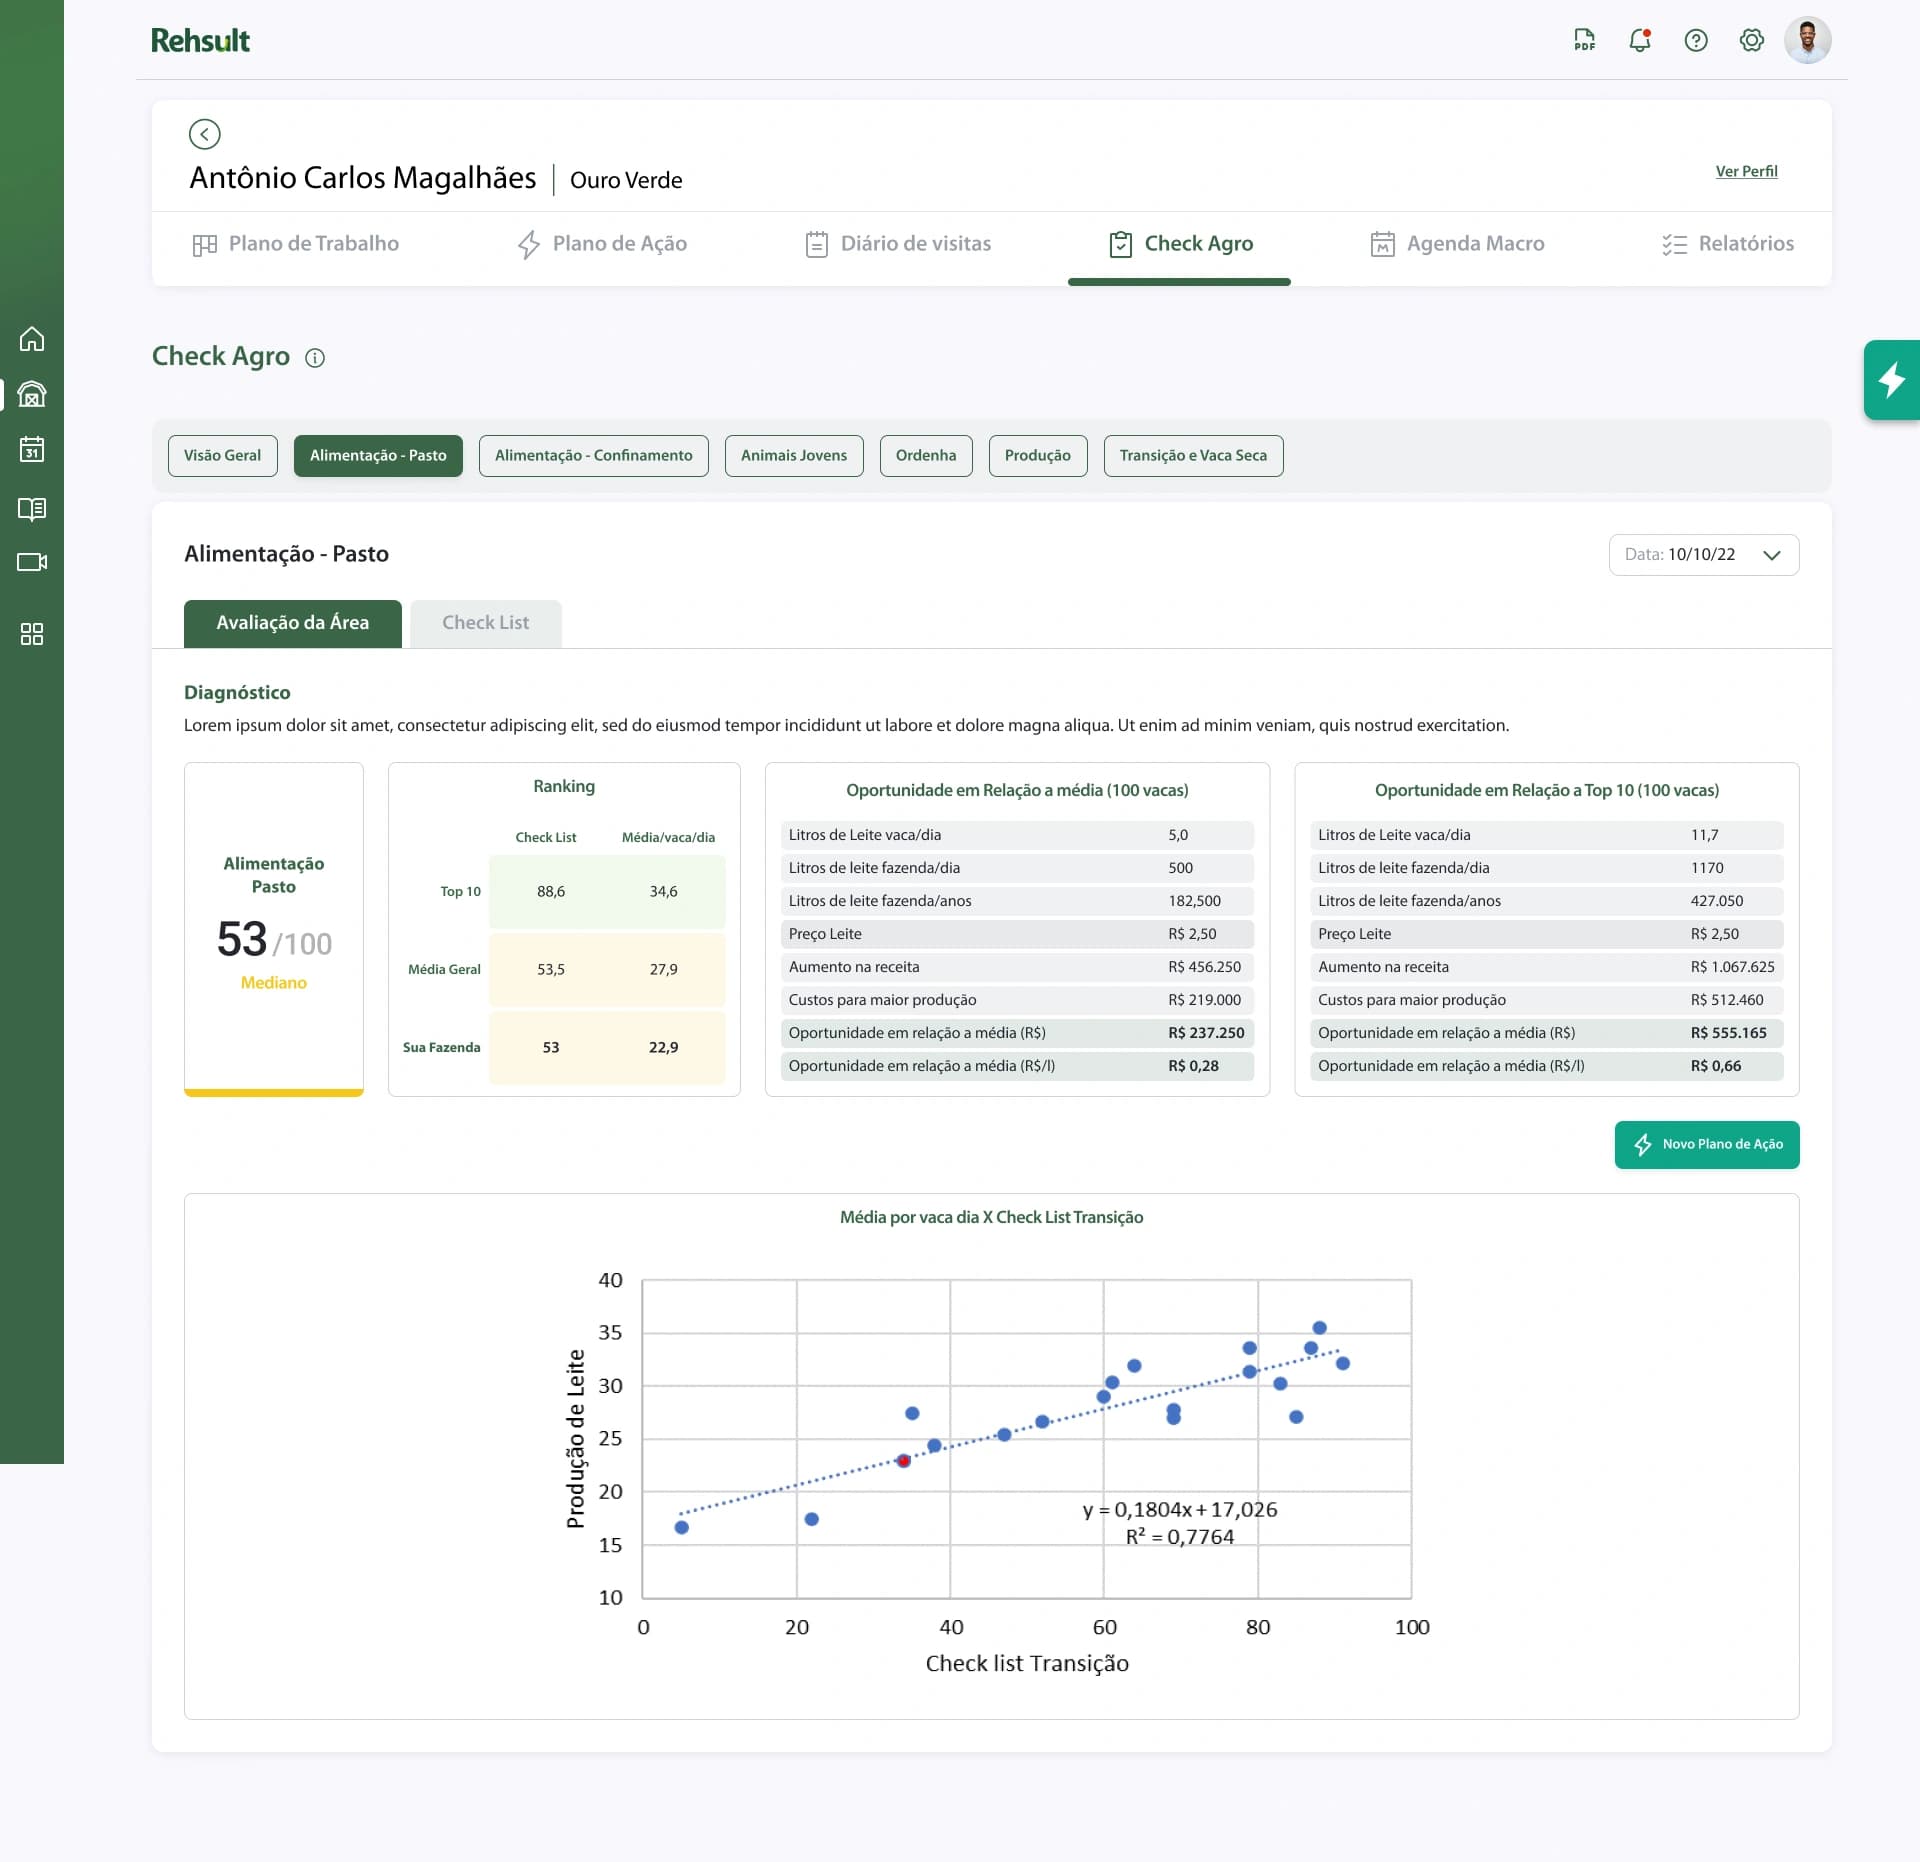Click the info icon beside Check Agro
The height and width of the screenshot is (1862, 1920).
(x=315, y=358)
